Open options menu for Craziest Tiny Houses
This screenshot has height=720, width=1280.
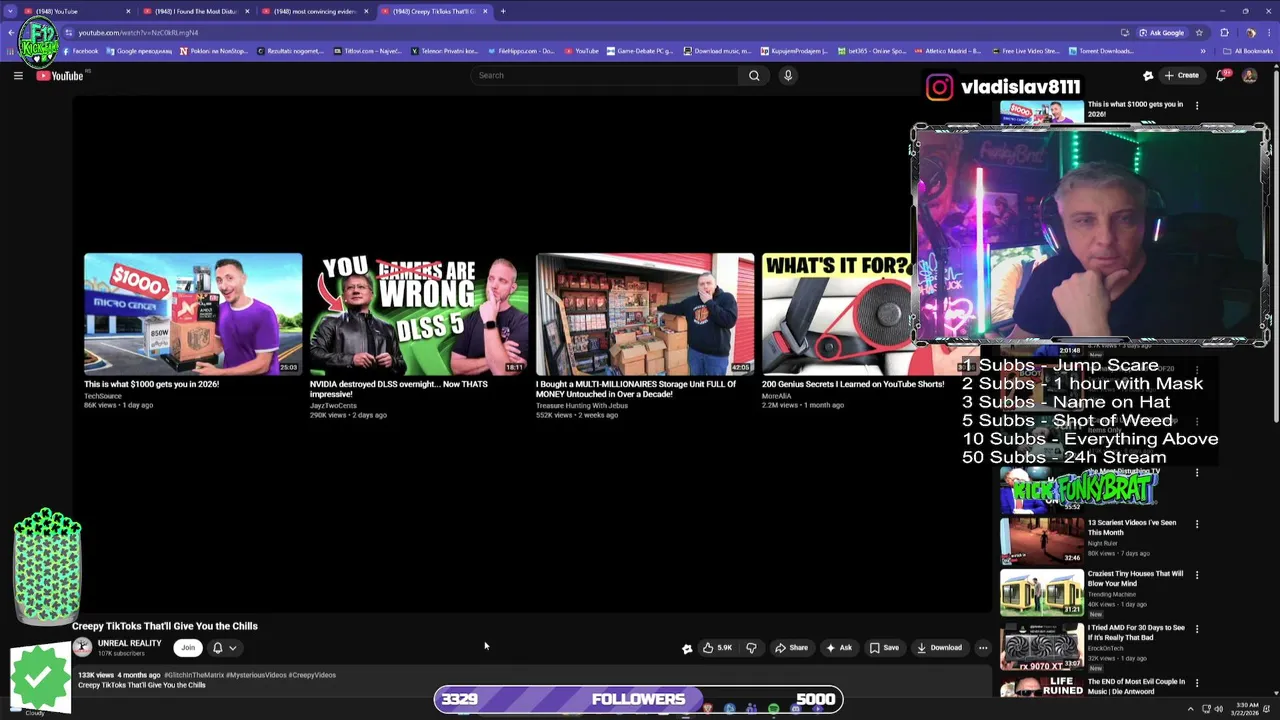click(x=1197, y=575)
